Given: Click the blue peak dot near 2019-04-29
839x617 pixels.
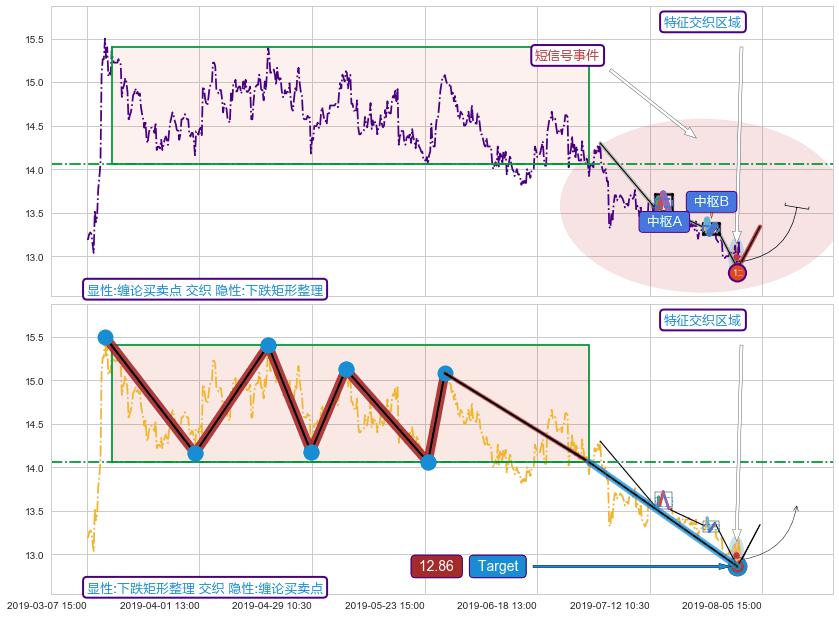Looking at the screenshot, I should (268, 346).
